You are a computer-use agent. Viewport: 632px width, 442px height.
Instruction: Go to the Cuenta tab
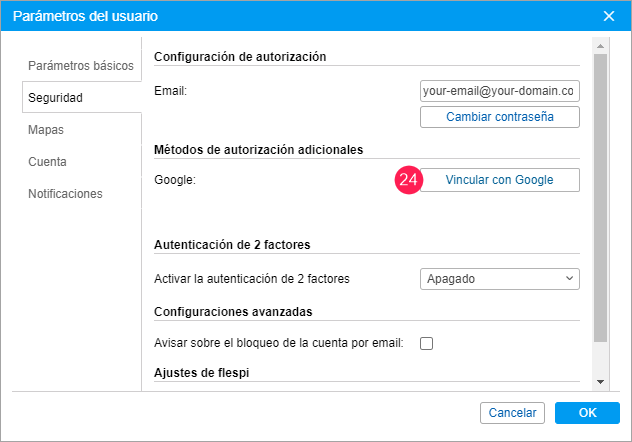(48, 162)
